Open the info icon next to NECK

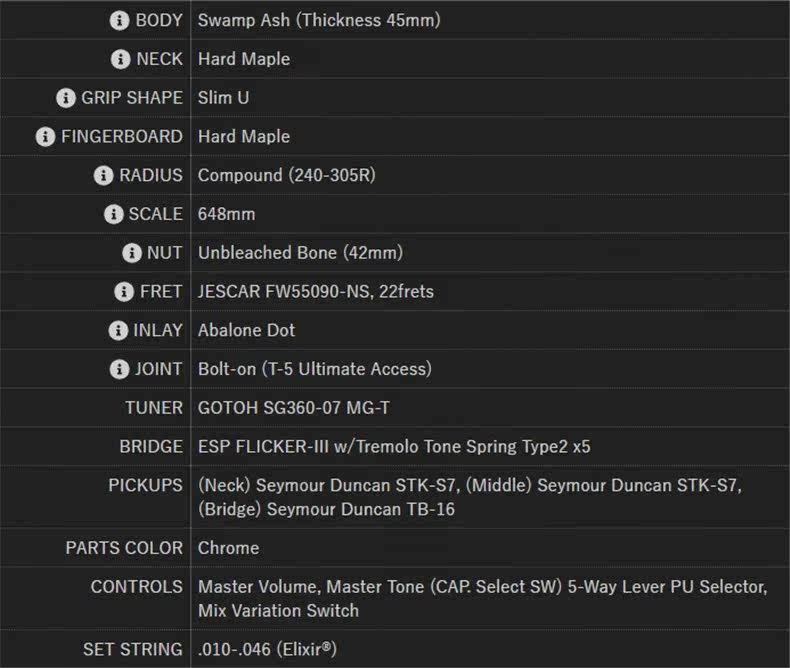click(121, 59)
